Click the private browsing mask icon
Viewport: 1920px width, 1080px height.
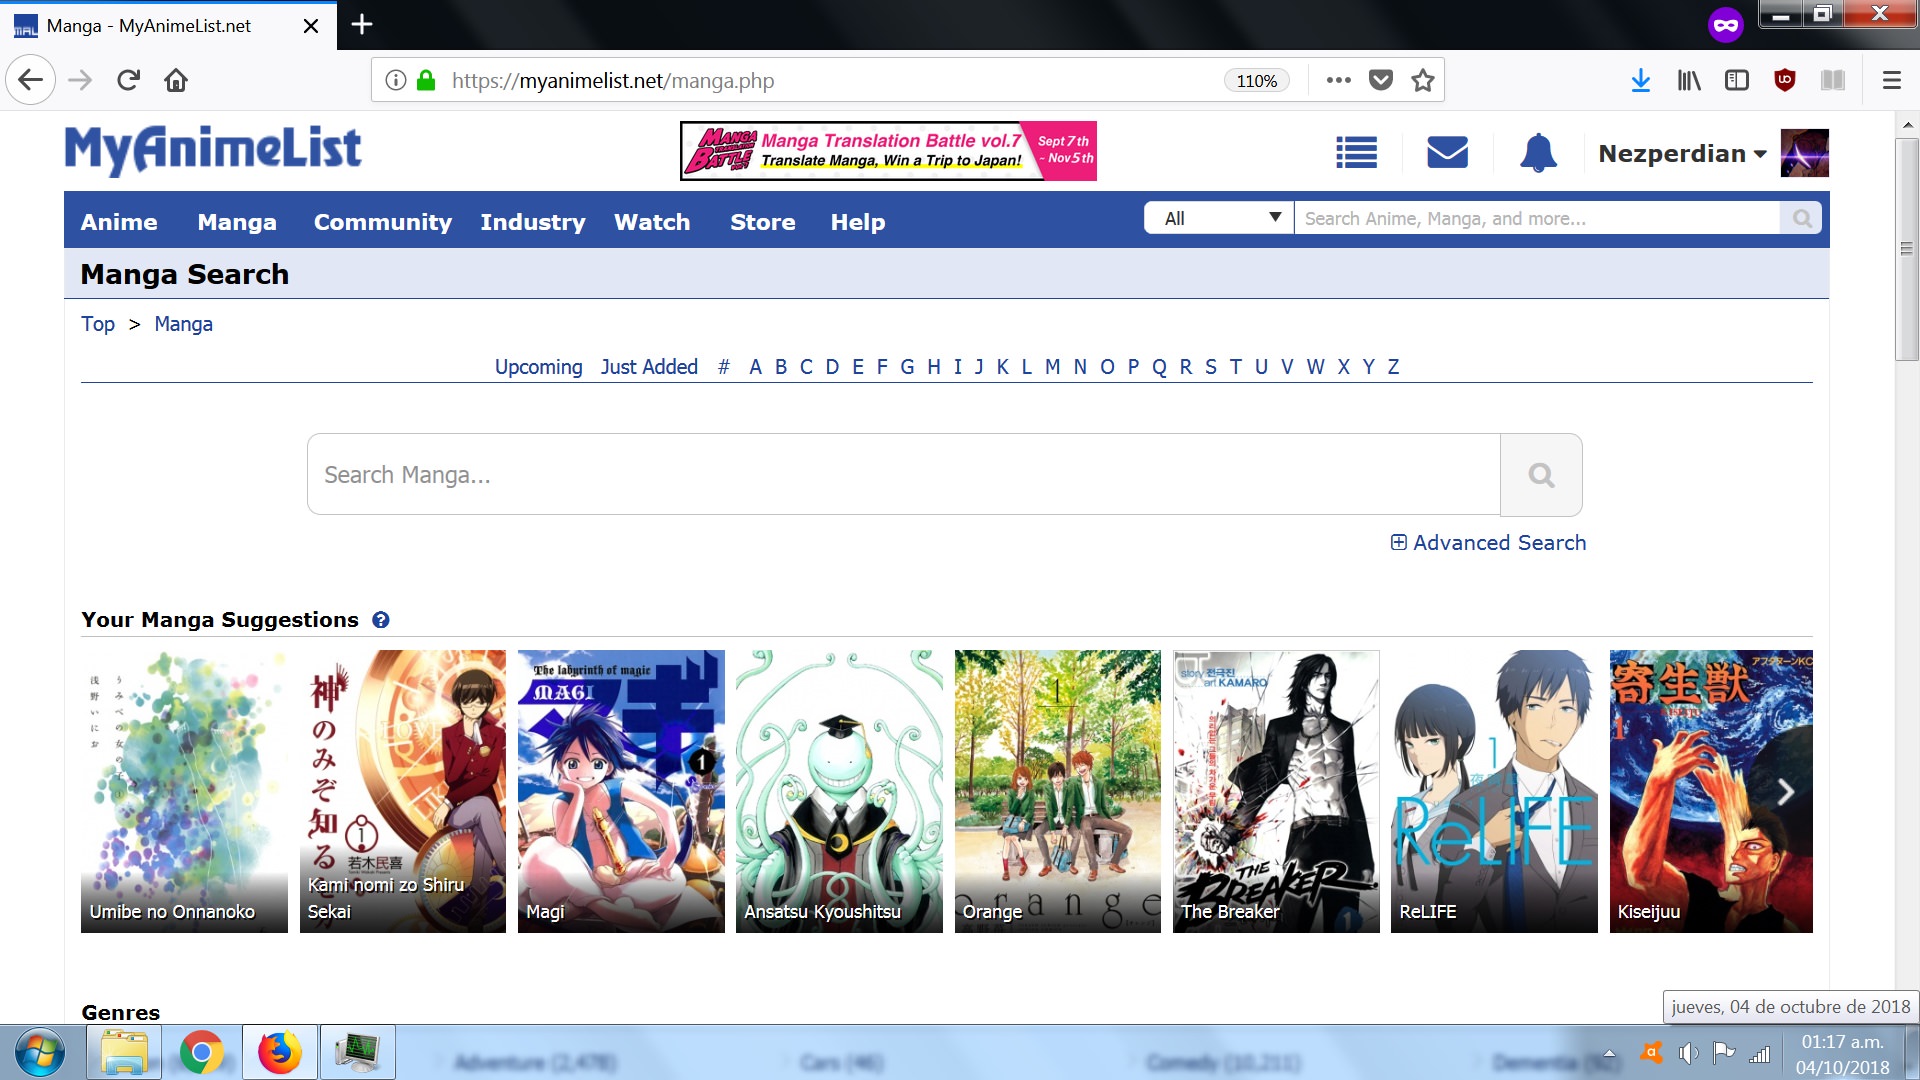pos(1725,25)
